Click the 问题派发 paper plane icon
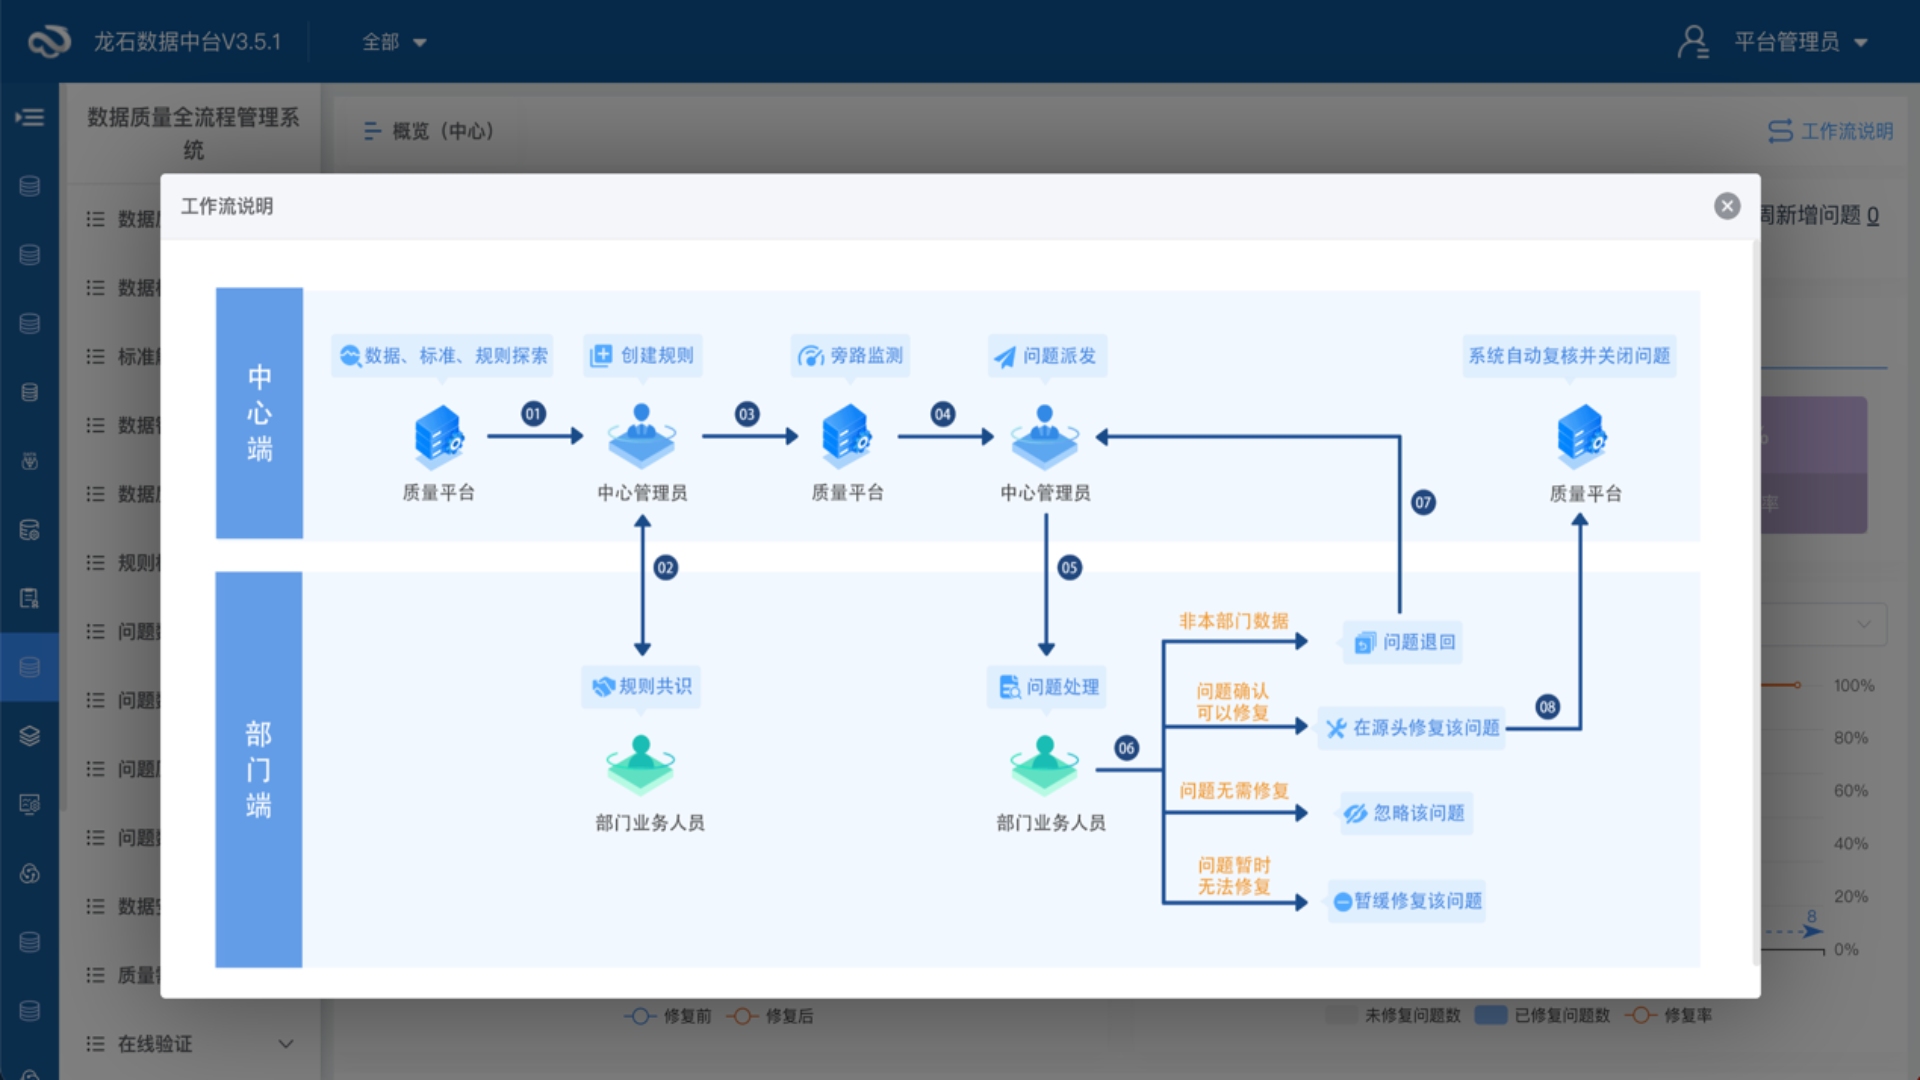The width and height of the screenshot is (1920, 1080). 1004,357
